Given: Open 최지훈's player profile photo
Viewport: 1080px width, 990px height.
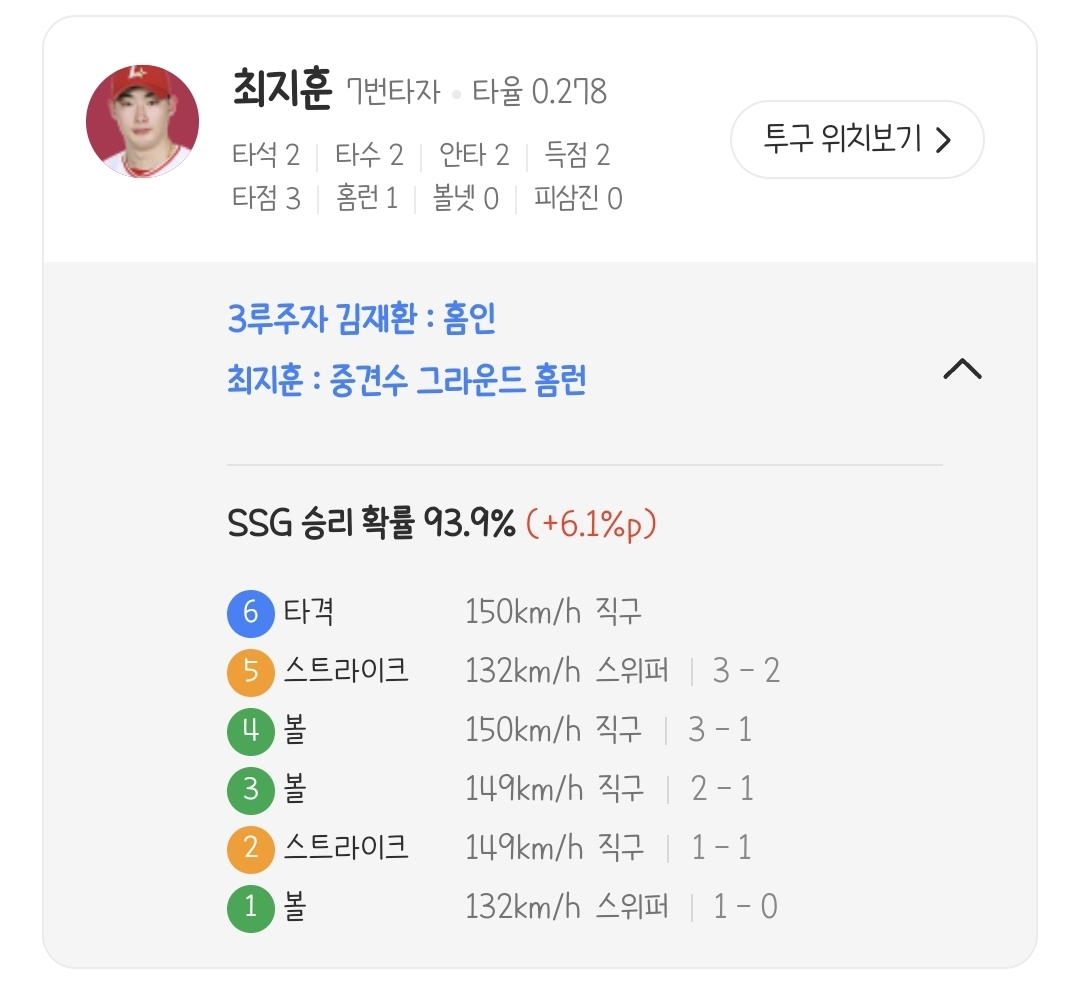Looking at the screenshot, I should [x=143, y=122].
